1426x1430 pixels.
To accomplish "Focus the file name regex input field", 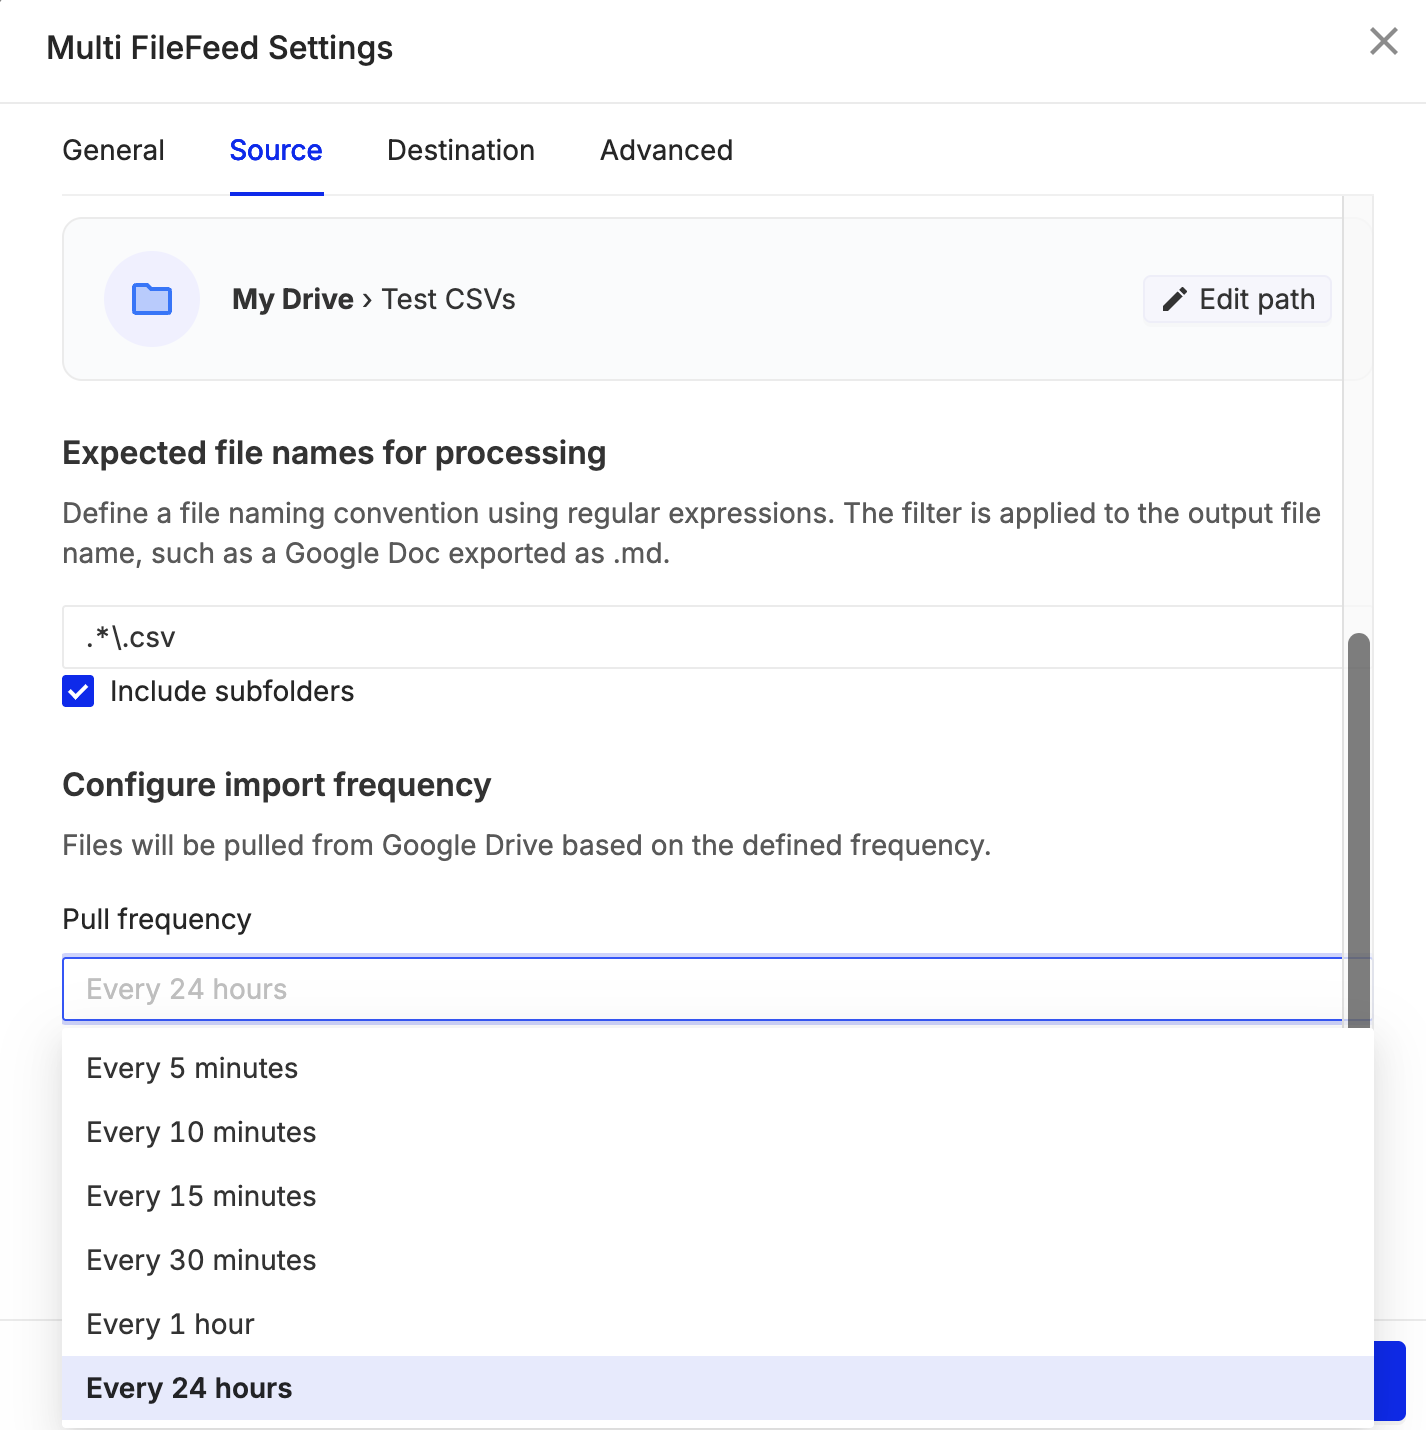I will pyautogui.click(x=703, y=637).
